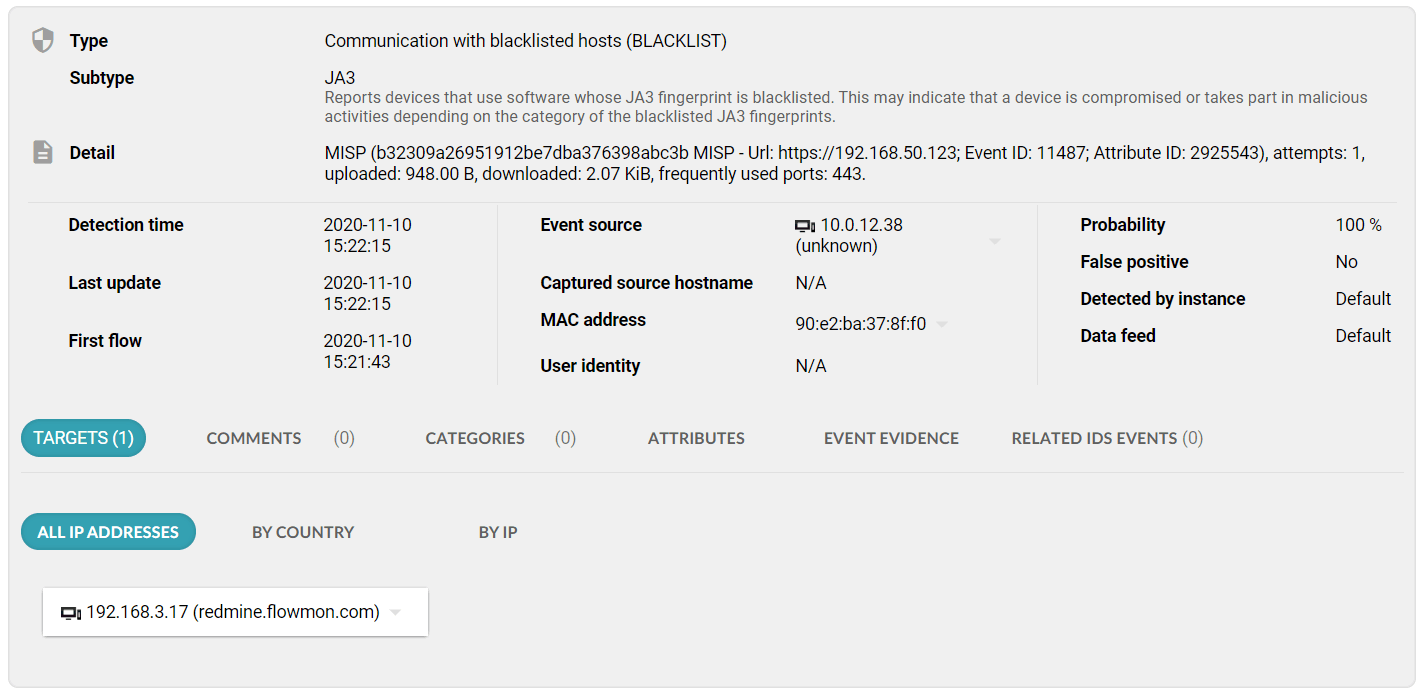Open the MAC address dropdown arrow
Screen dimensions: 1423x697
coord(942,324)
